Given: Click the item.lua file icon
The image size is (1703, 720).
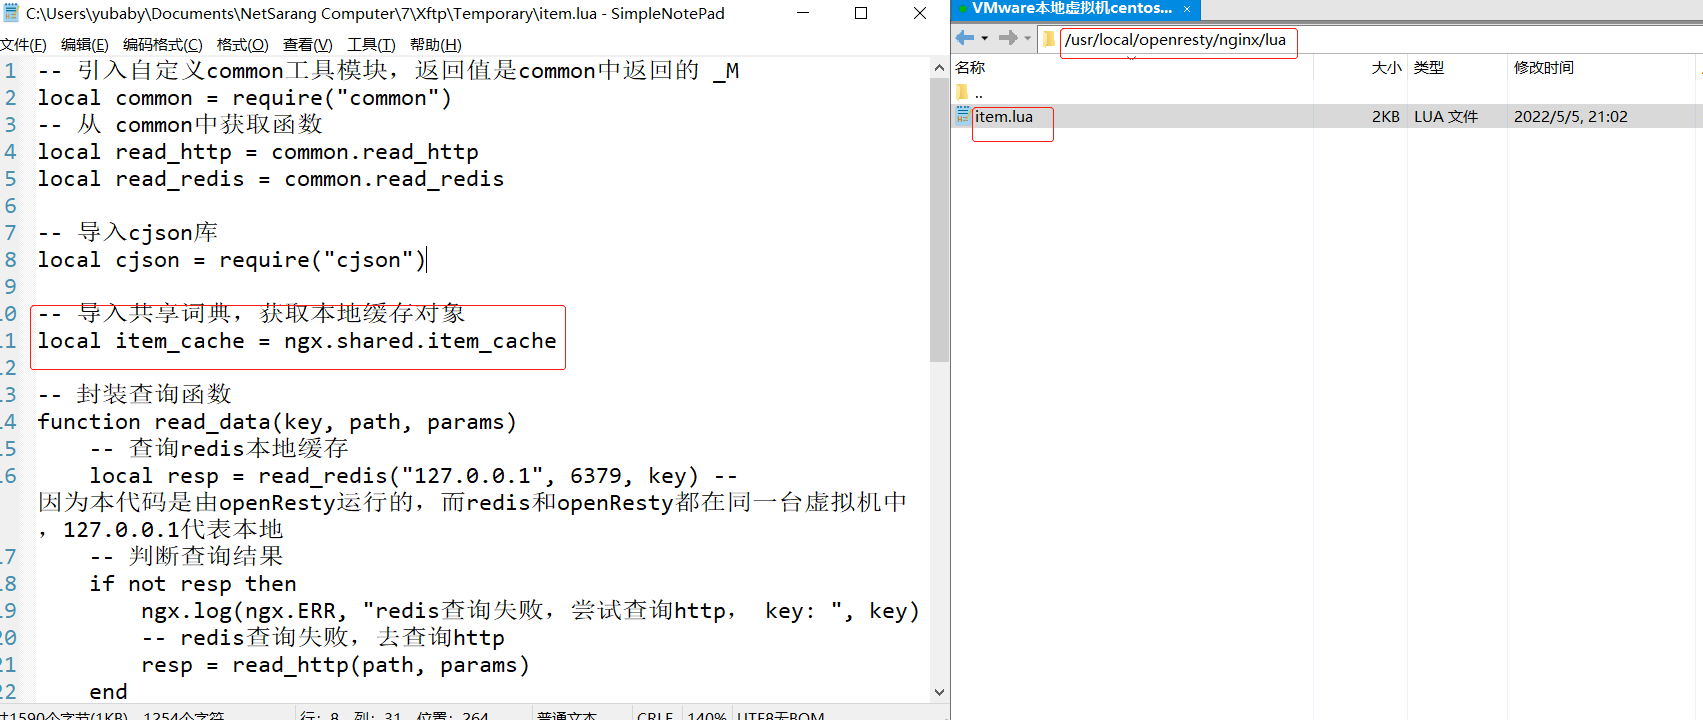Looking at the screenshot, I should (963, 115).
